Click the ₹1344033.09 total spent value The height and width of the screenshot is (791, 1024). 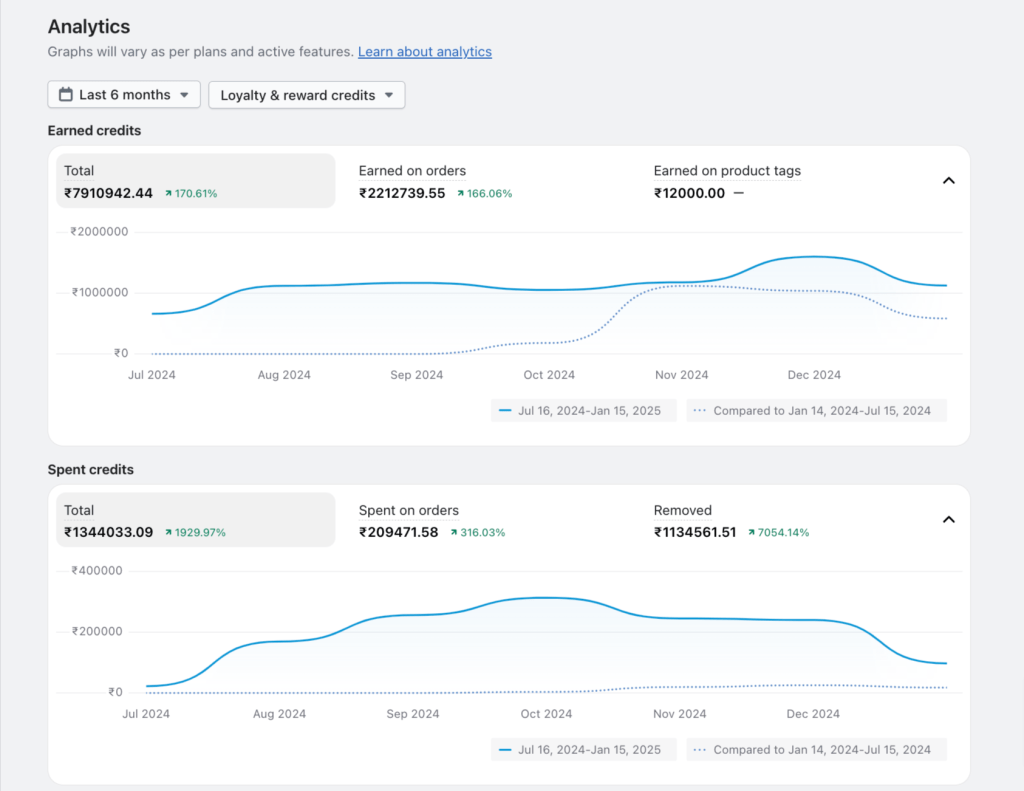[108, 532]
